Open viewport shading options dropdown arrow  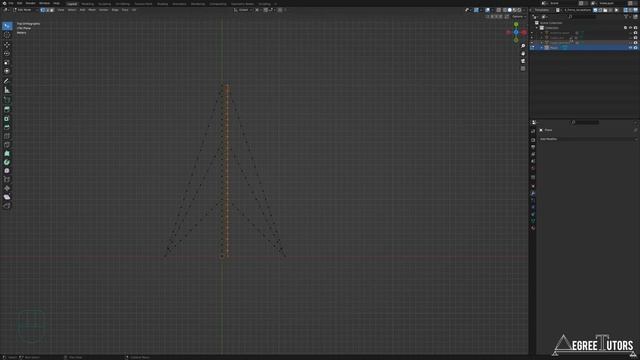click(x=524, y=10)
